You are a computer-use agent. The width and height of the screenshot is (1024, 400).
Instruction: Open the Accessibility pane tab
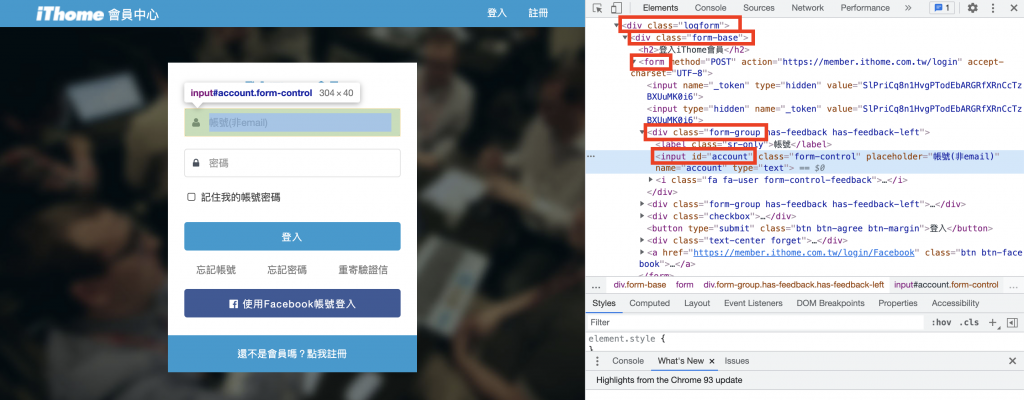pos(955,303)
